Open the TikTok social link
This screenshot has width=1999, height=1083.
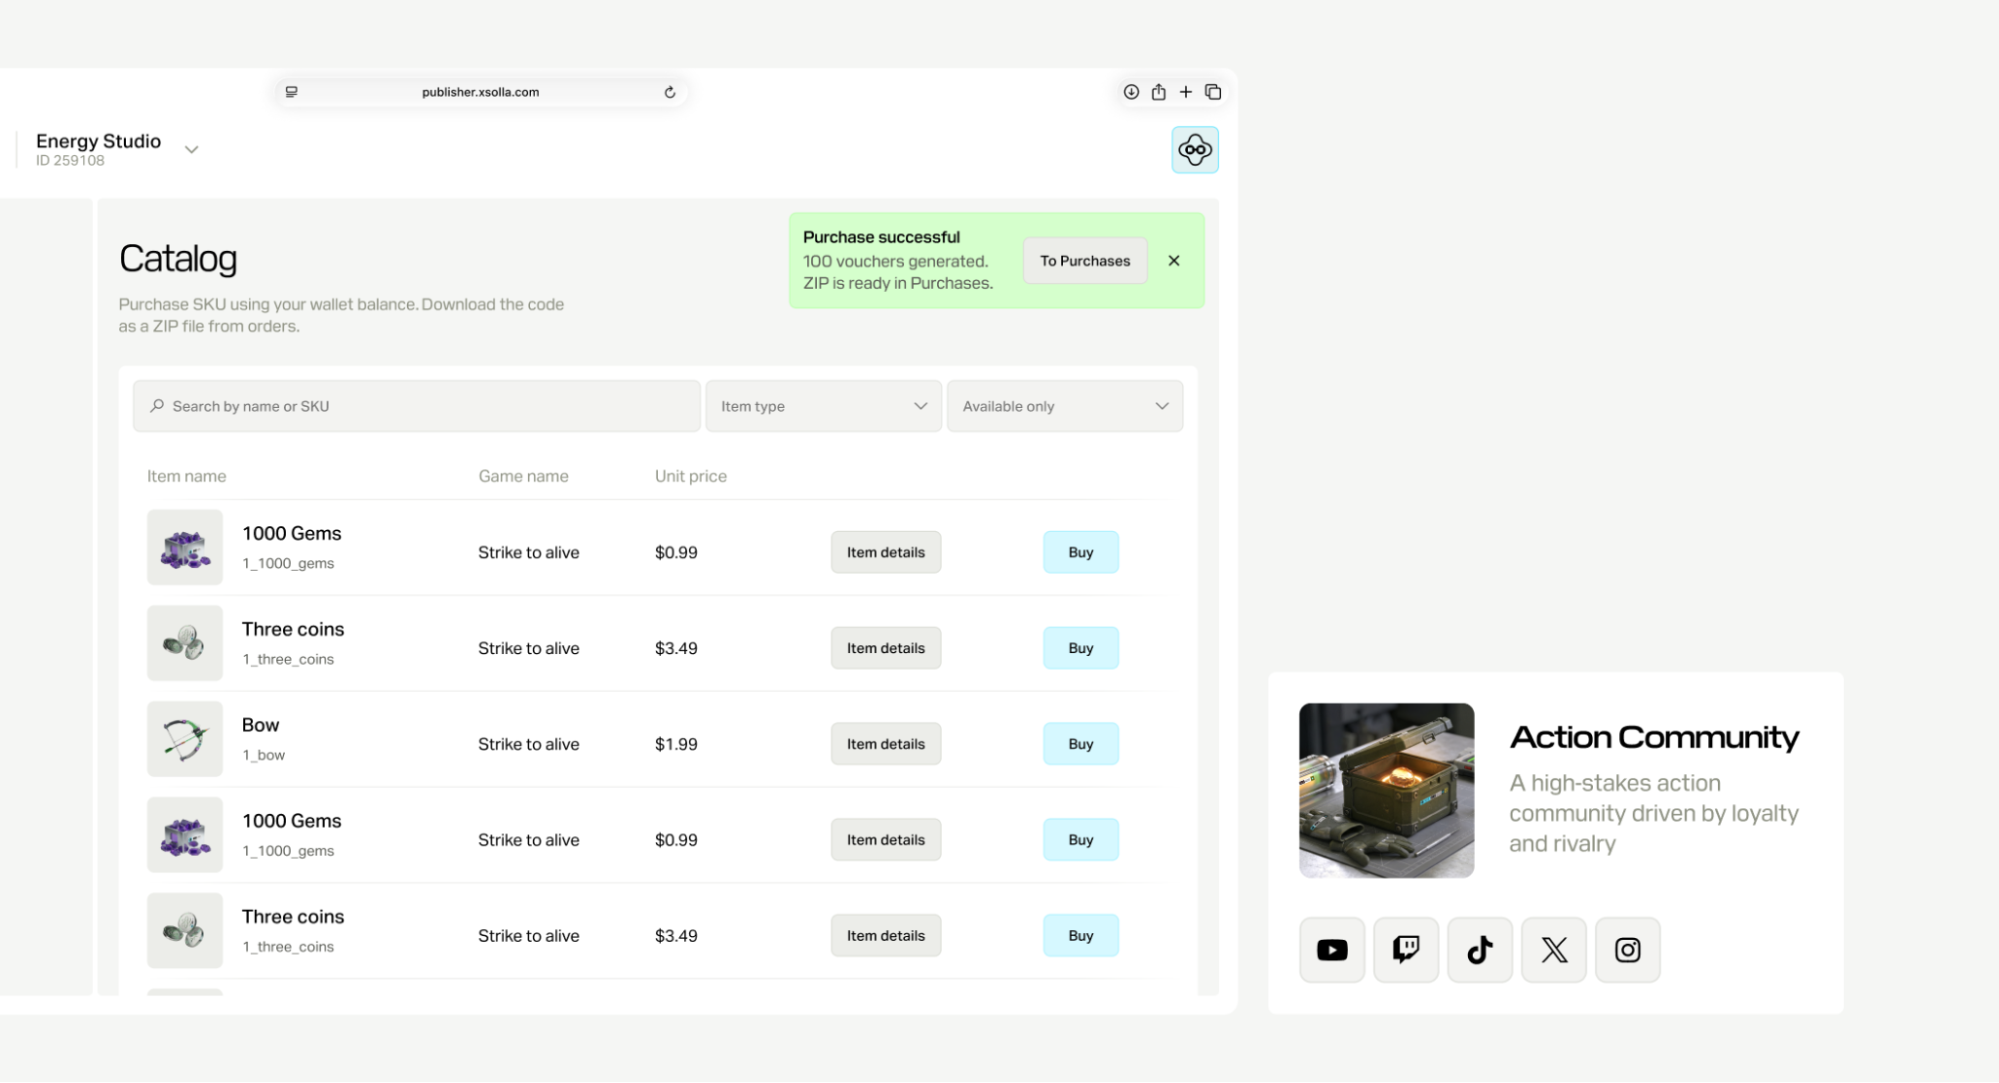(1480, 950)
